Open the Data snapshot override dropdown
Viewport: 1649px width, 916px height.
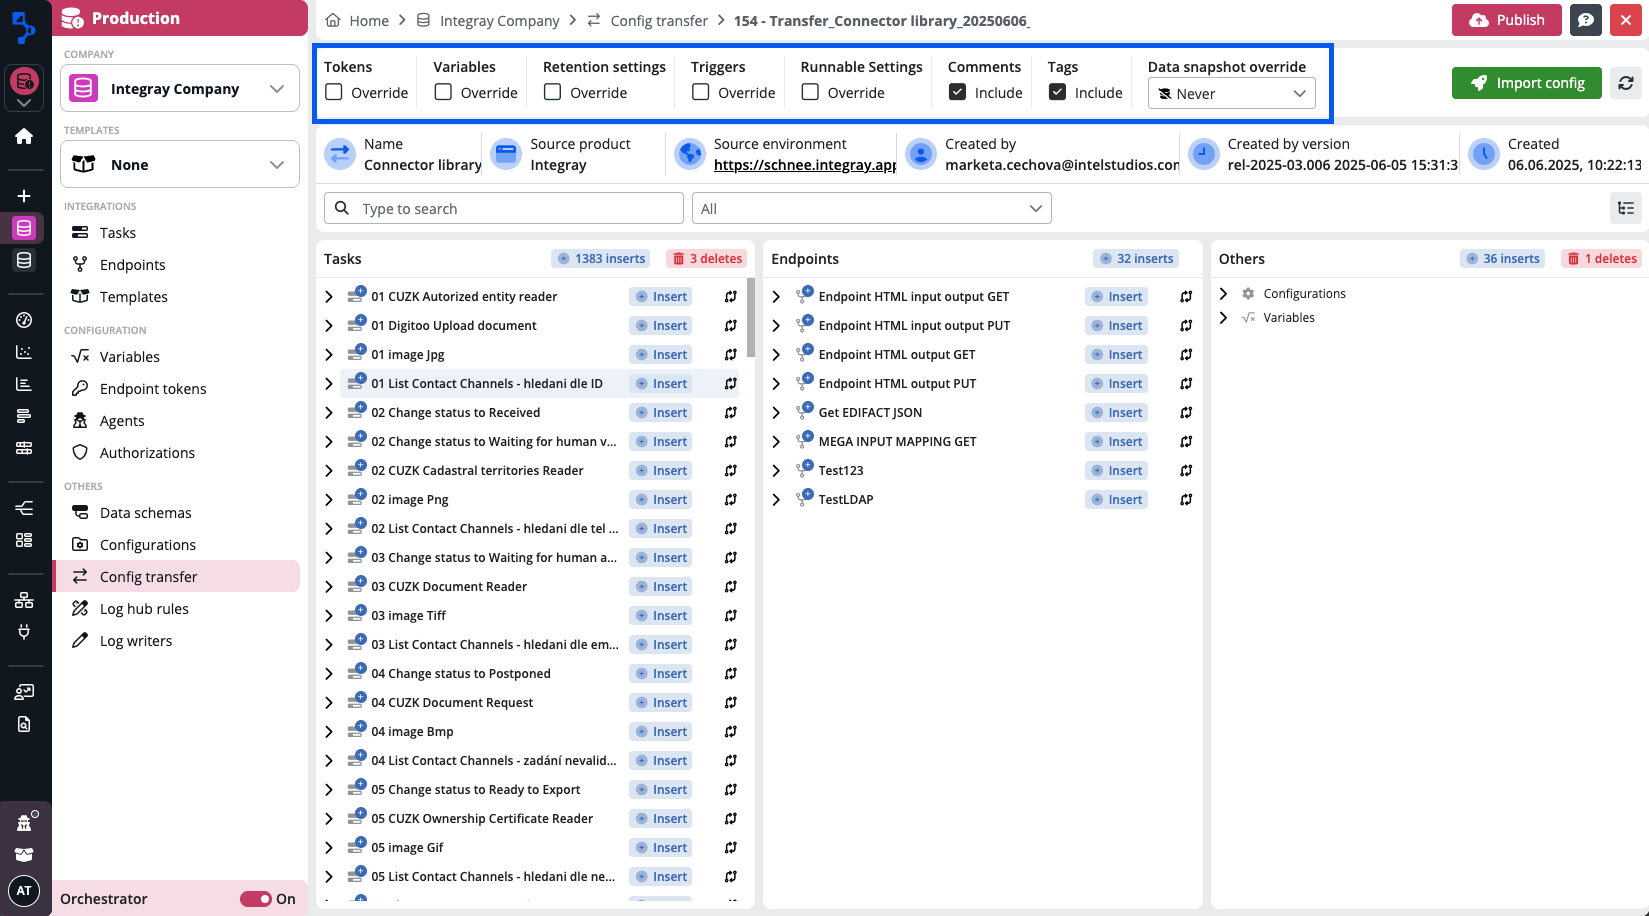click(x=1231, y=94)
